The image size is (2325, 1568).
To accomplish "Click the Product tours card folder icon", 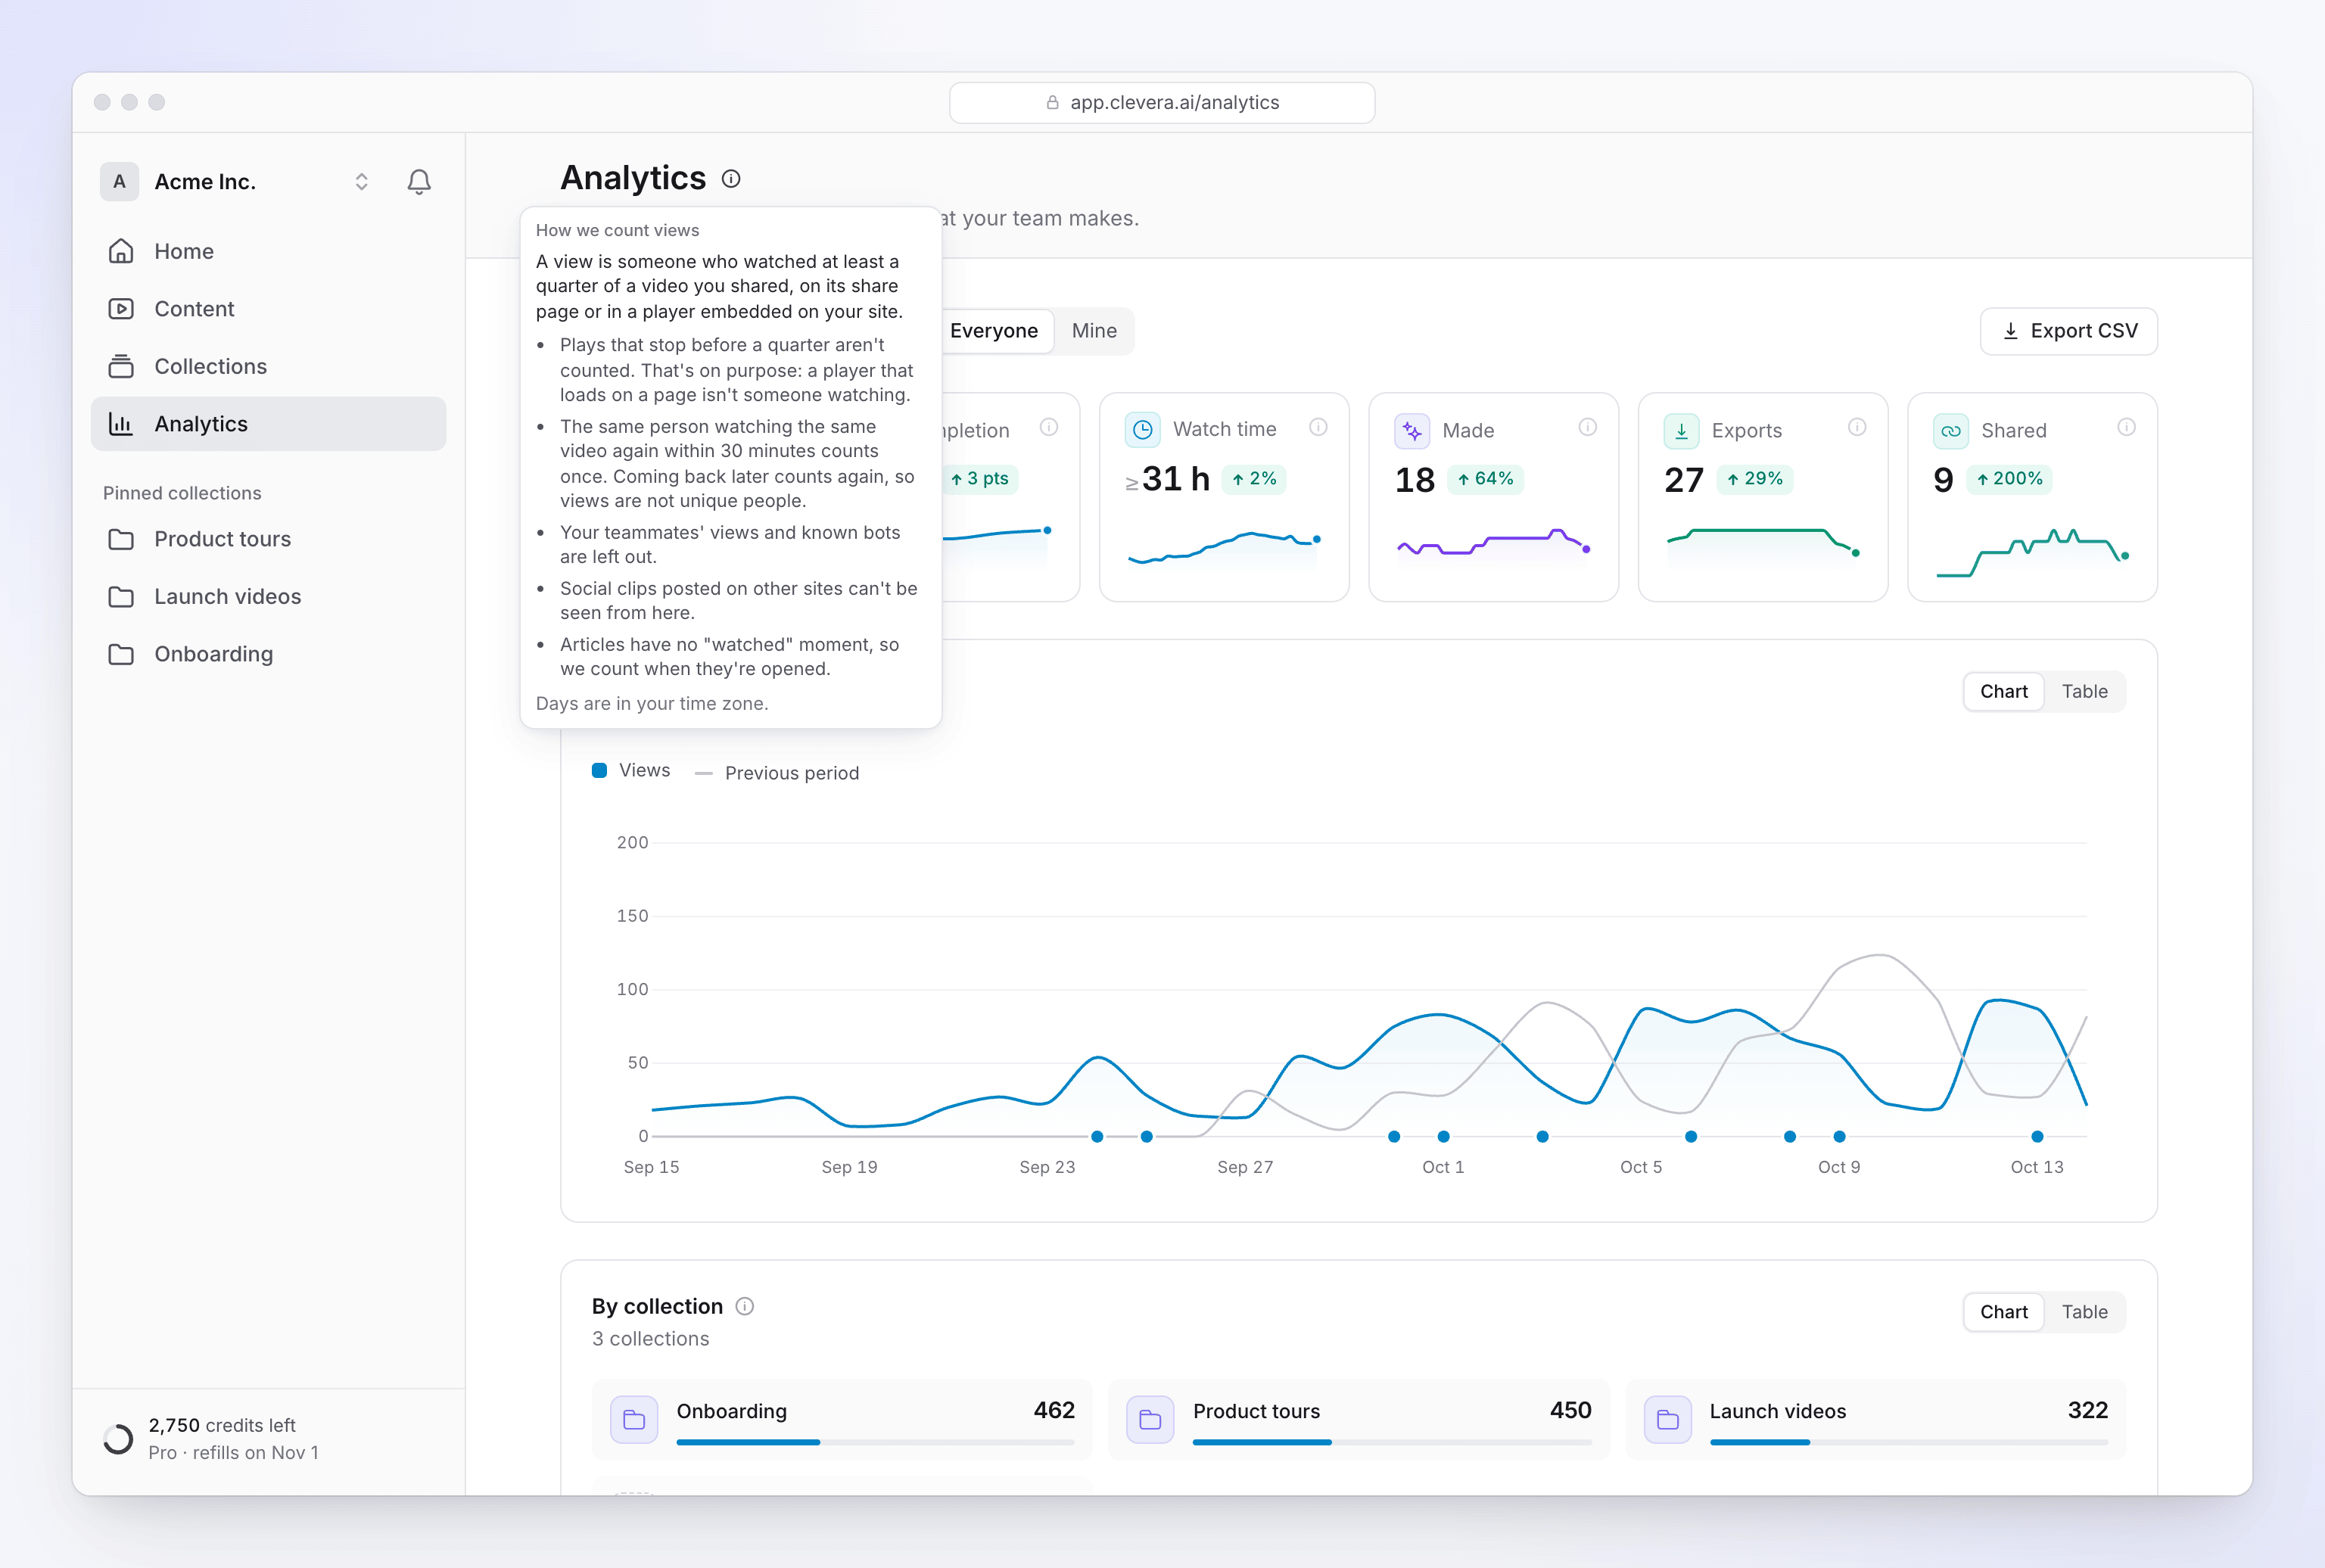I will [1150, 1419].
